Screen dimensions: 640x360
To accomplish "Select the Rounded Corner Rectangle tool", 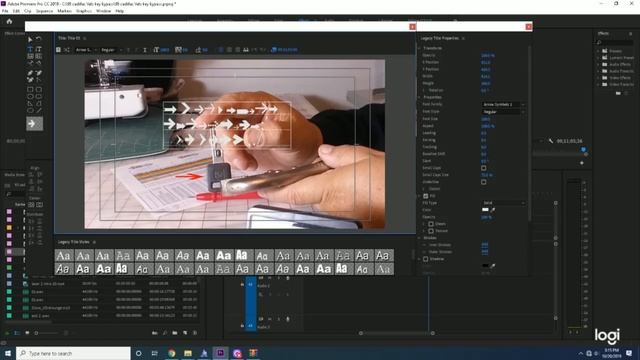I will [39, 89].
